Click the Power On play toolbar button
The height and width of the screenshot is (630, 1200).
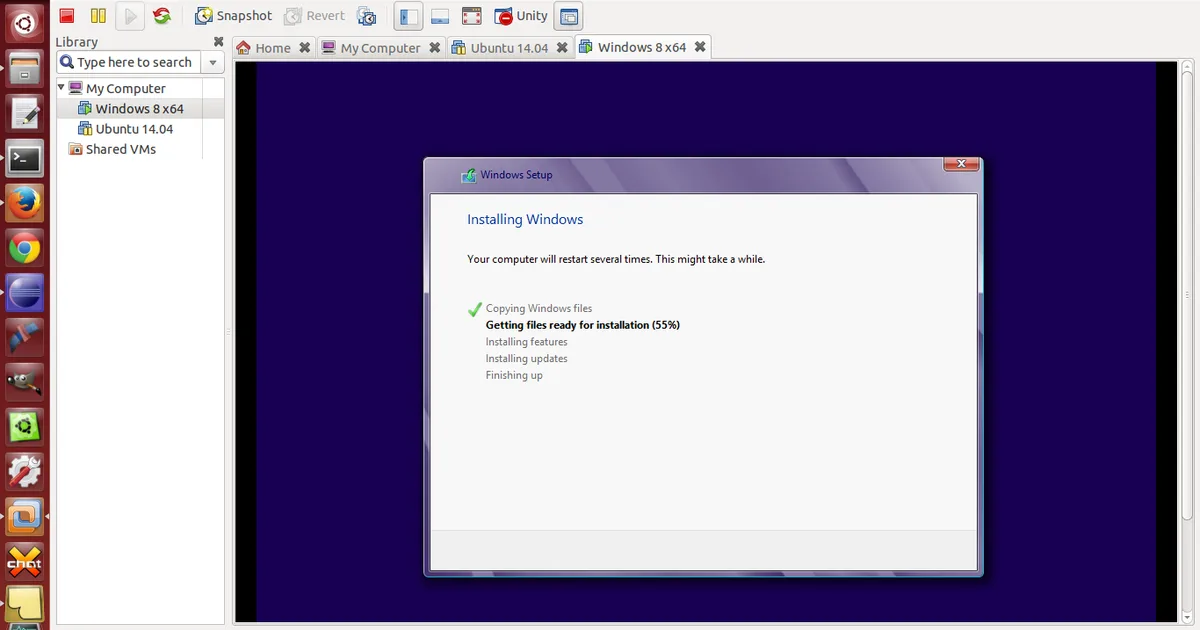coord(130,16)
